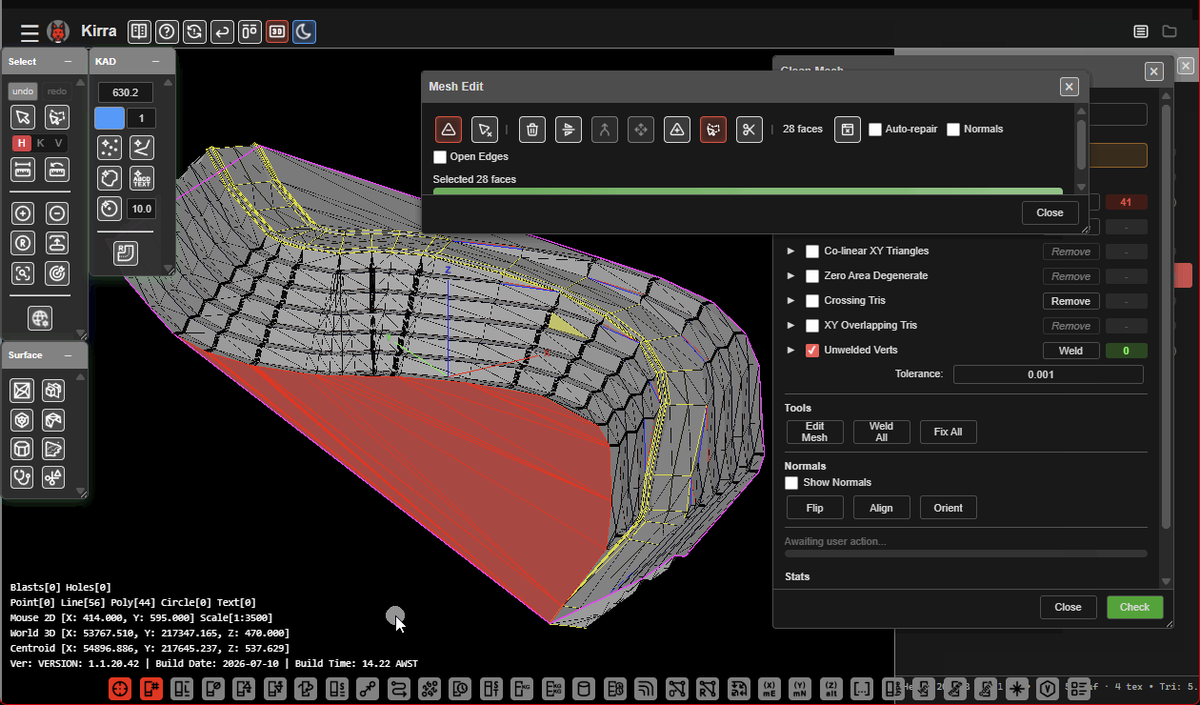Click the circled R reset view icon
This screenshot has height=705, width=1200.
(x=24, y=243)
